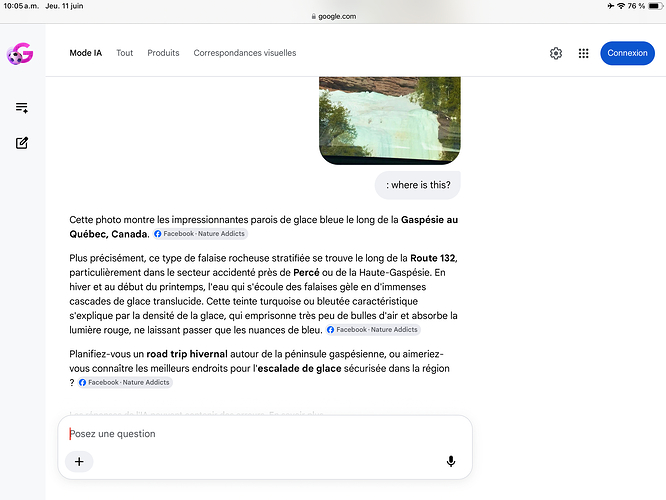Open the uploaded ice wall photo
The width and height of the screenshot is (666, 500).
pyautogui.click(x=389, y=120)
